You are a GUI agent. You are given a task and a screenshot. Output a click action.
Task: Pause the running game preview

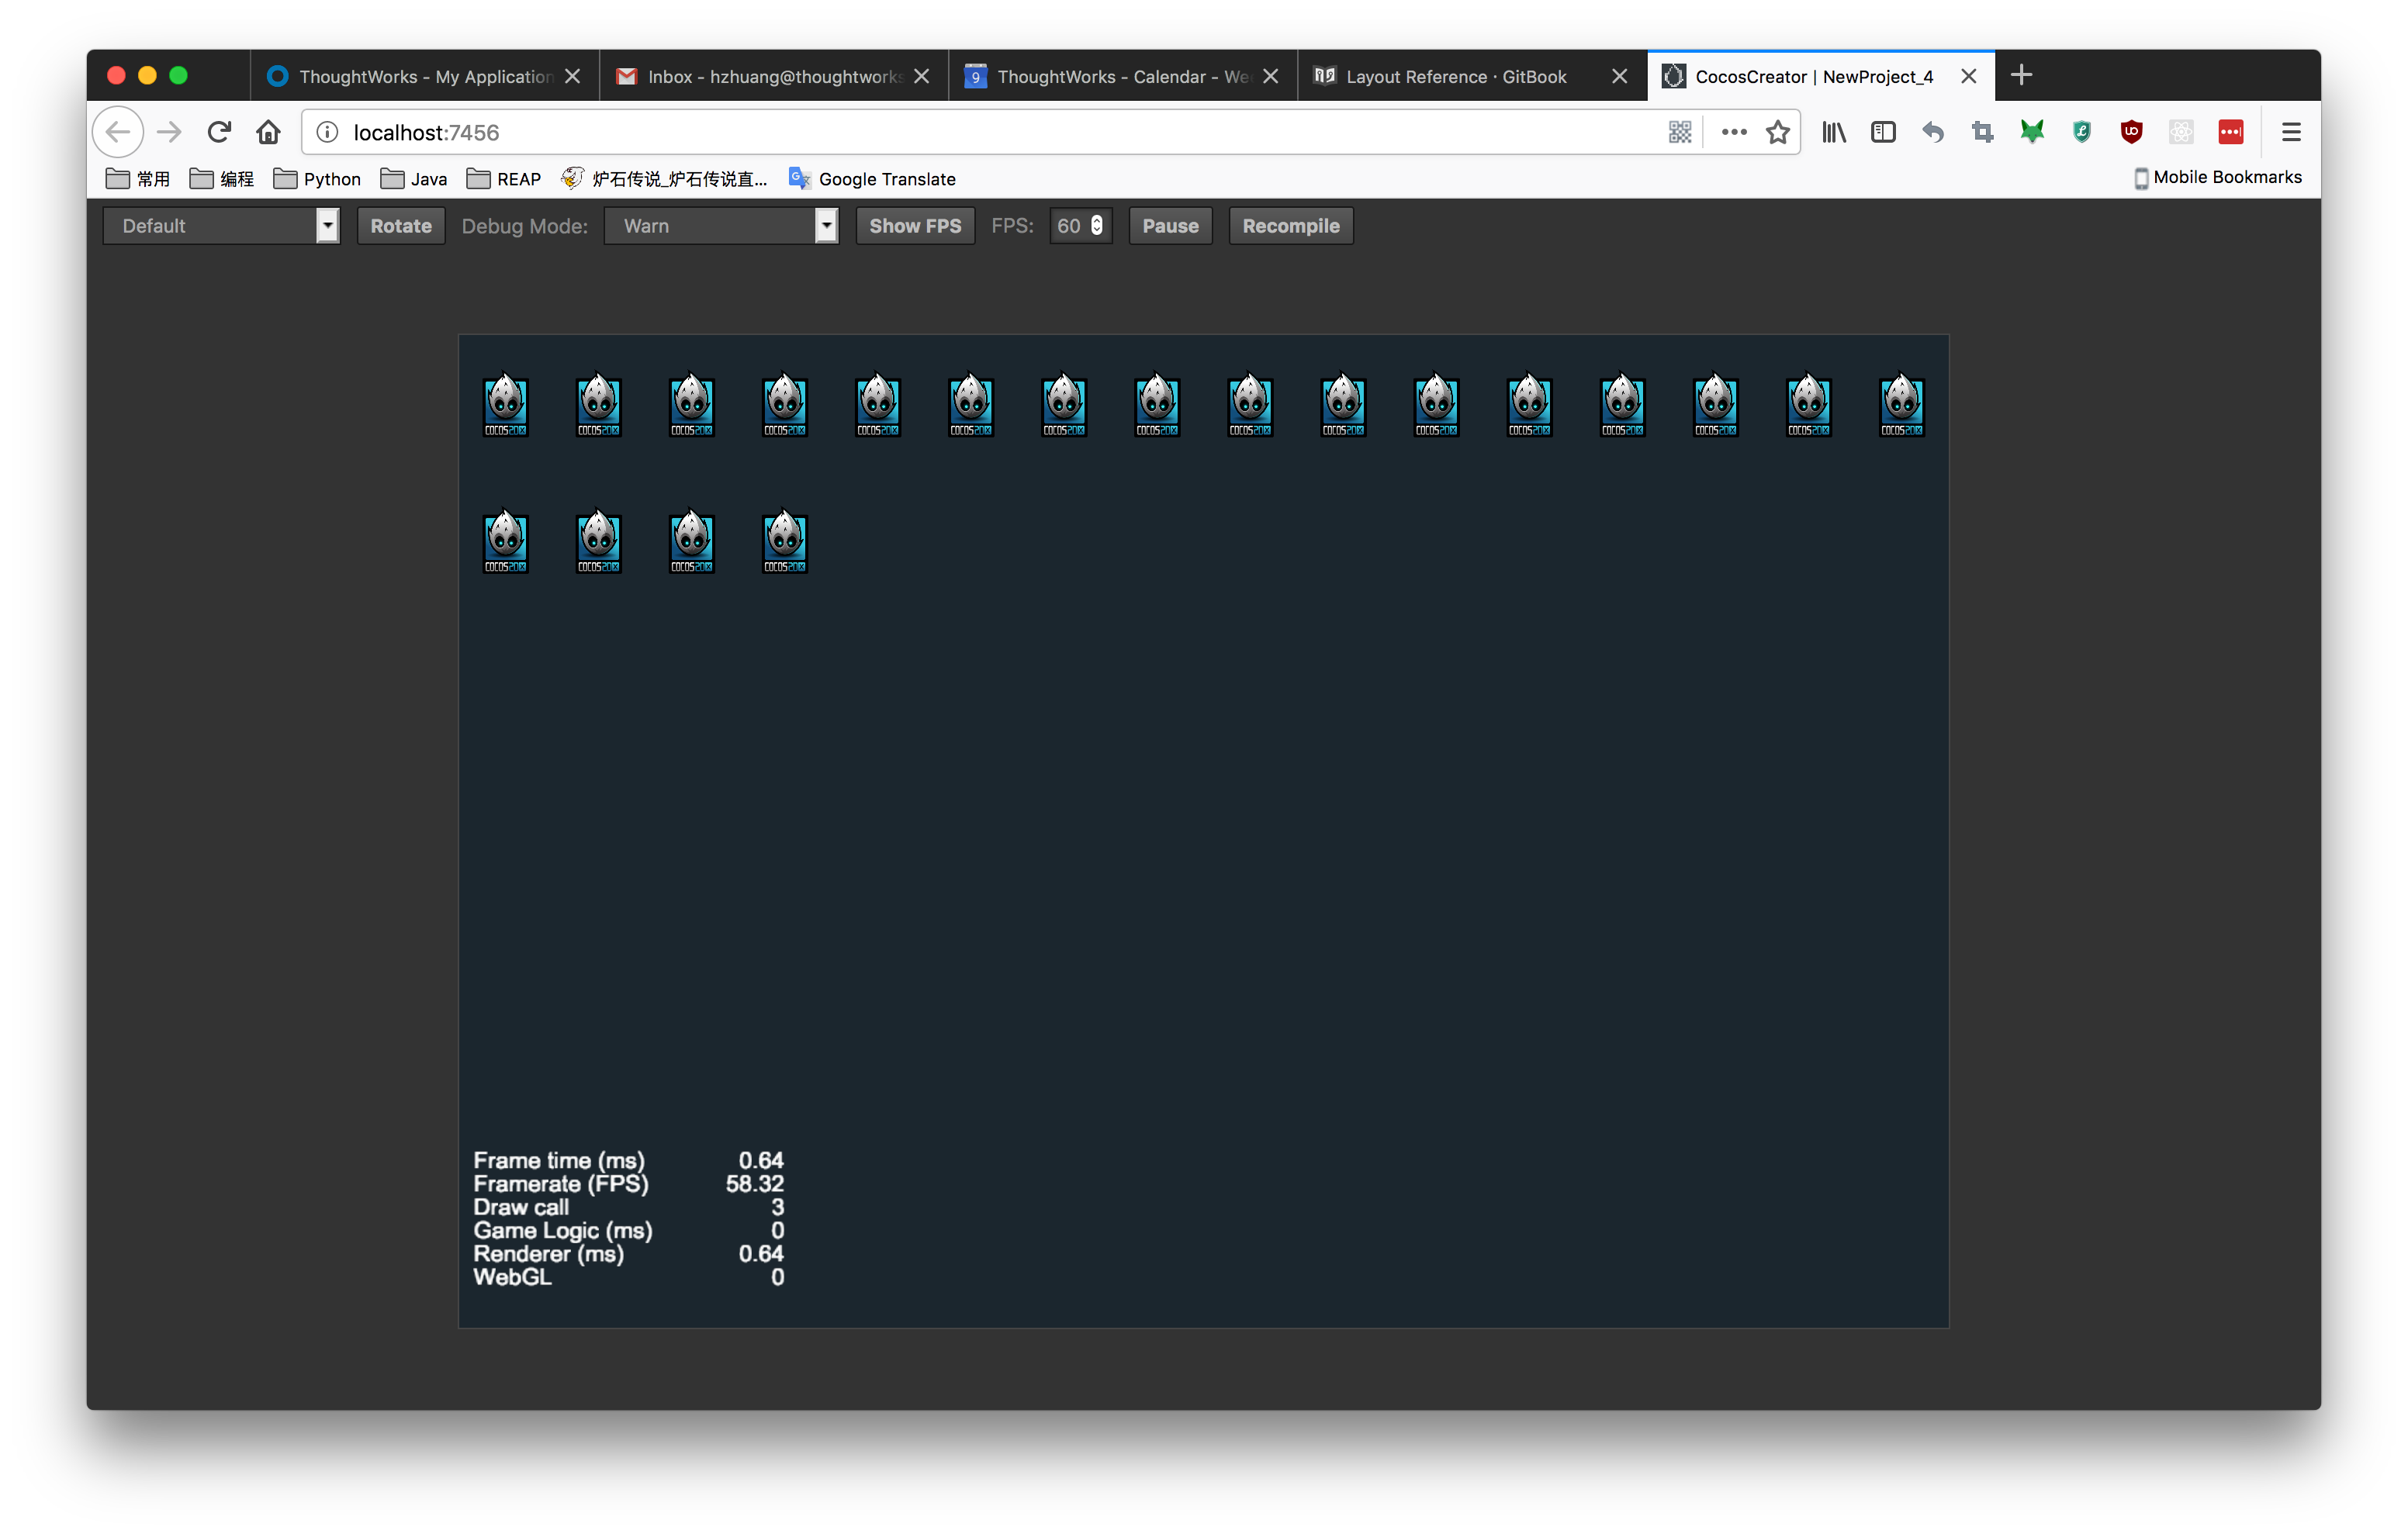1170,226
